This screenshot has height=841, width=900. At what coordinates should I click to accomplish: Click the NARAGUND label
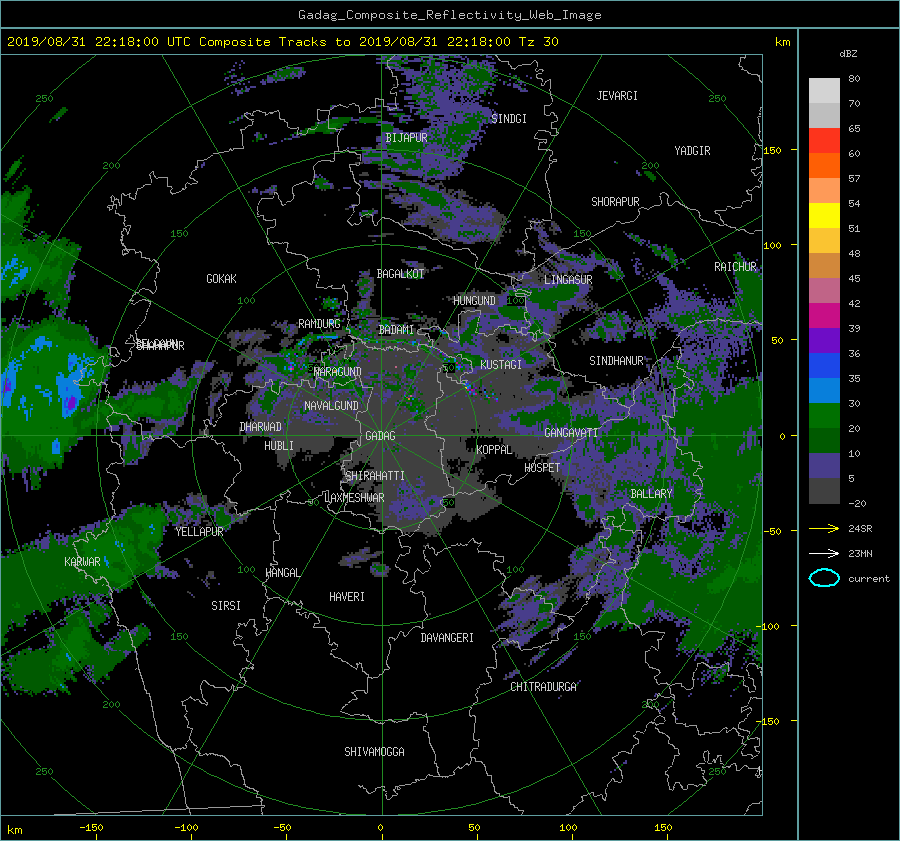point(338,371)
